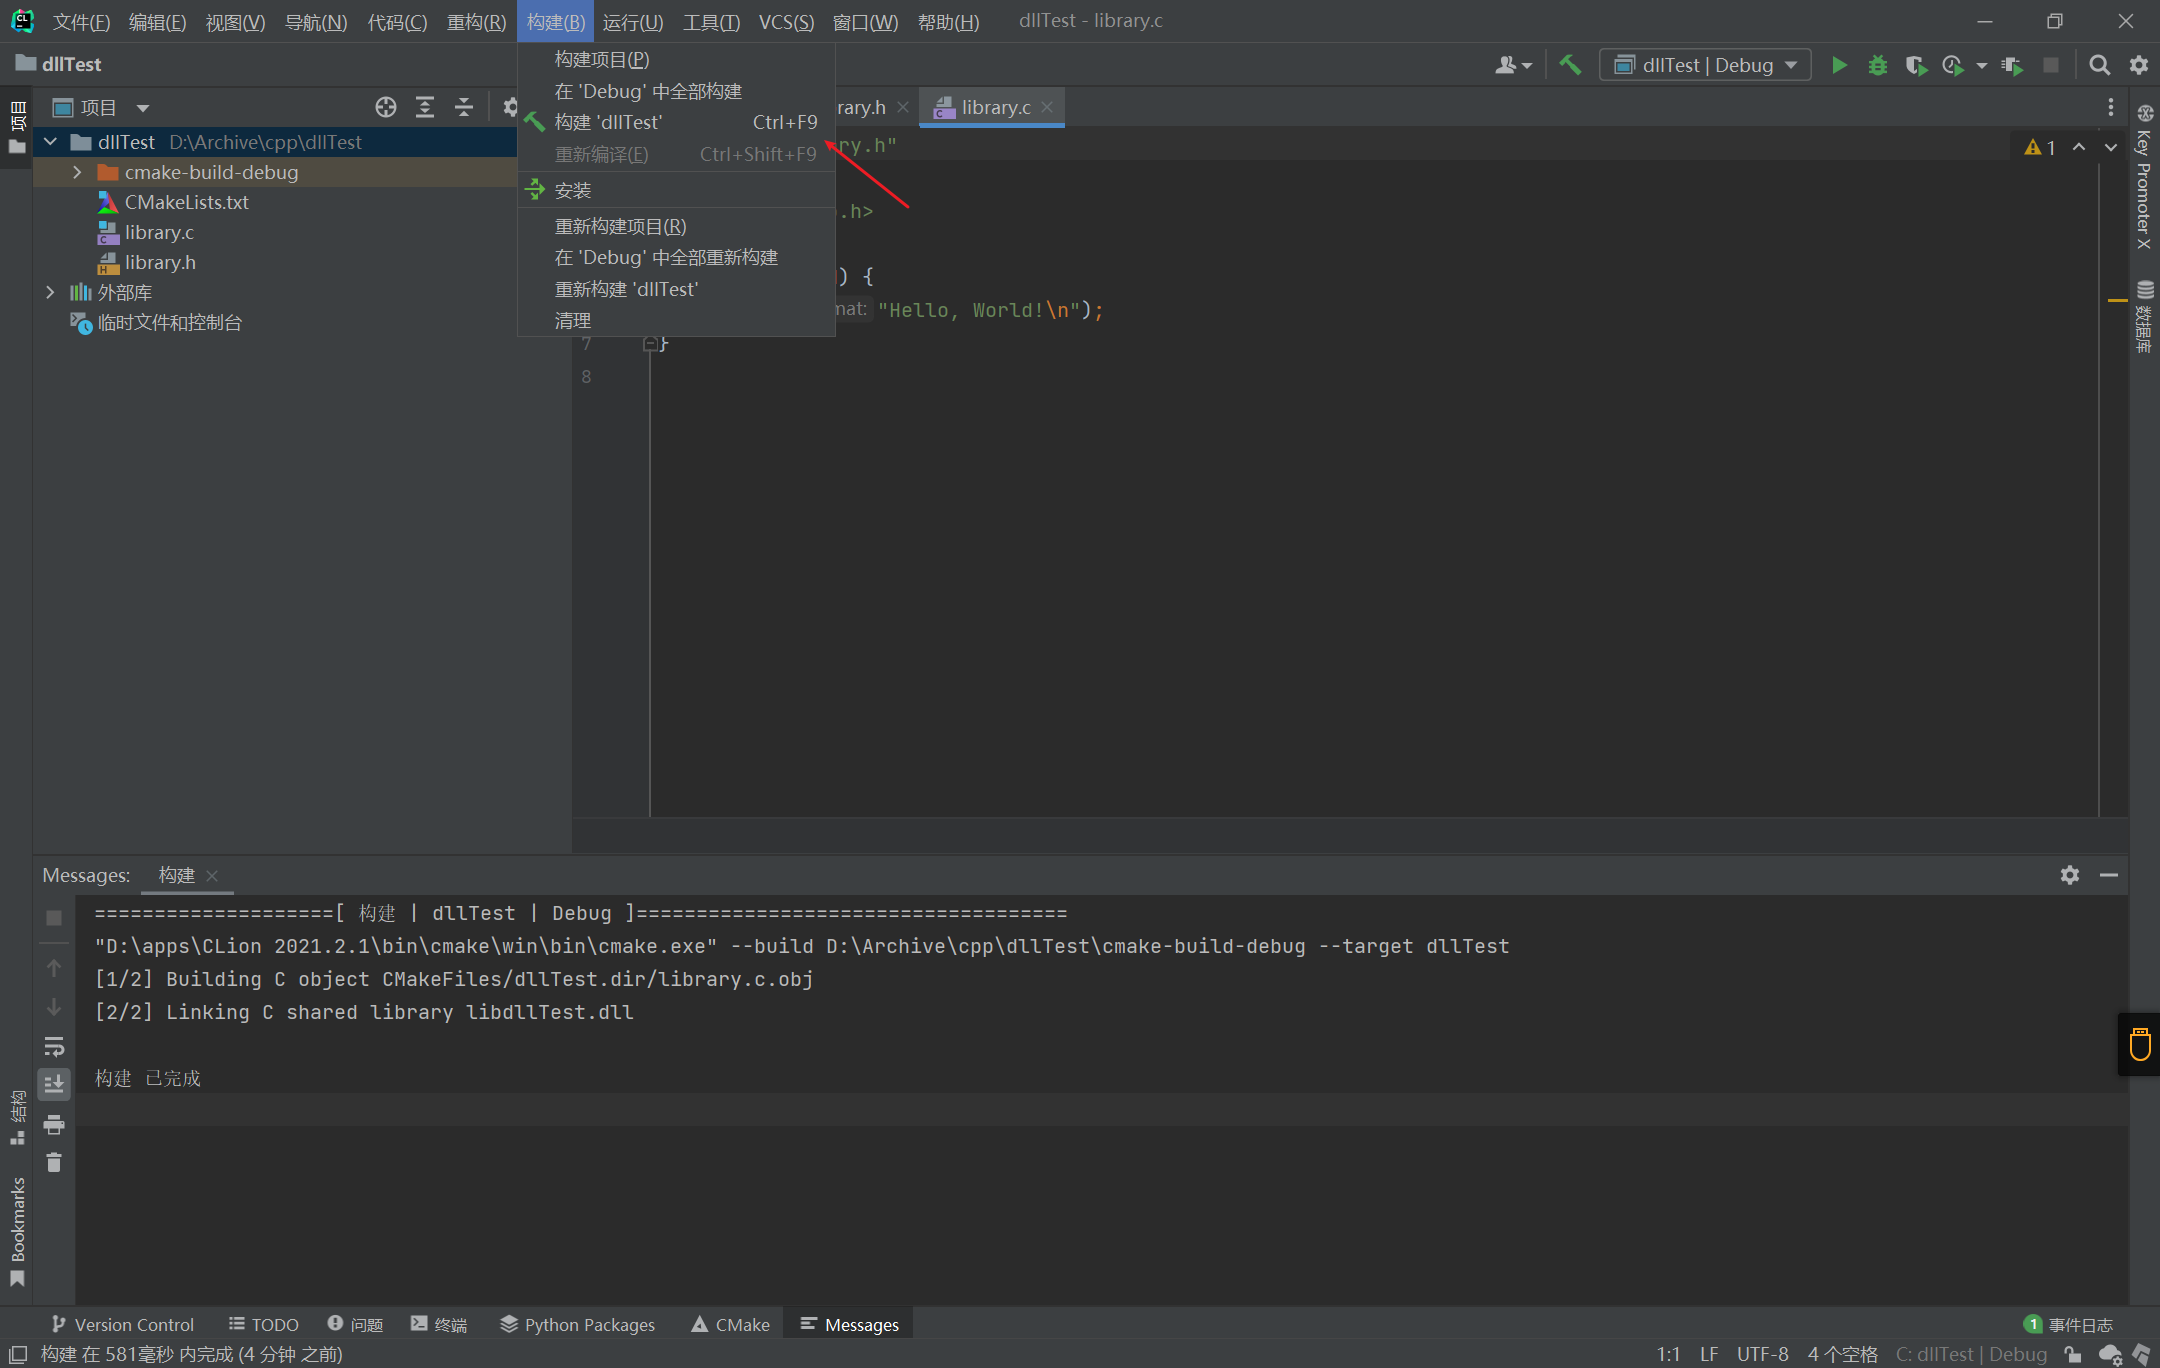Select CMakeLists.txt in project tree

(x=186, y=202)
